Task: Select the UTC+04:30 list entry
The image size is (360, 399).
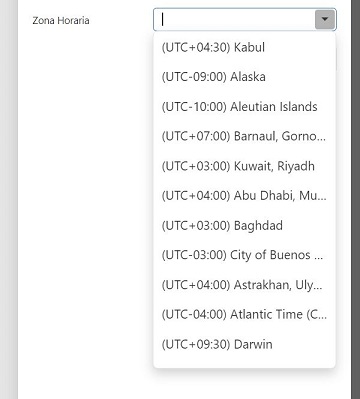Action: [x=244, y=47]
